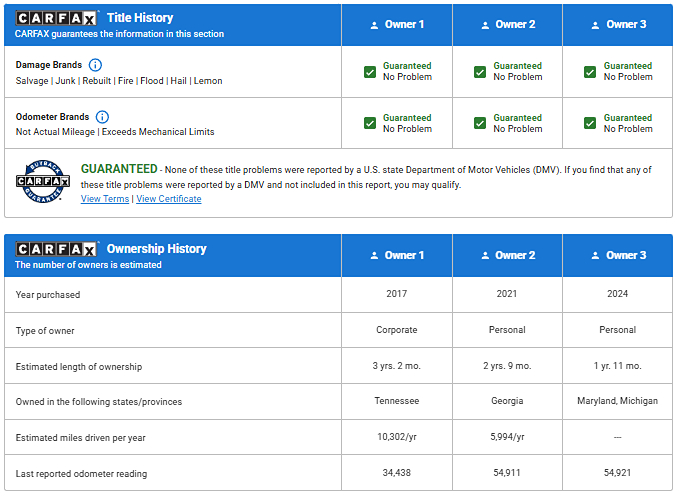This screenshot has height=497, width=680.
Task: Select Owner 1 column header in Ownership History
Action: (x=396, y=256)
